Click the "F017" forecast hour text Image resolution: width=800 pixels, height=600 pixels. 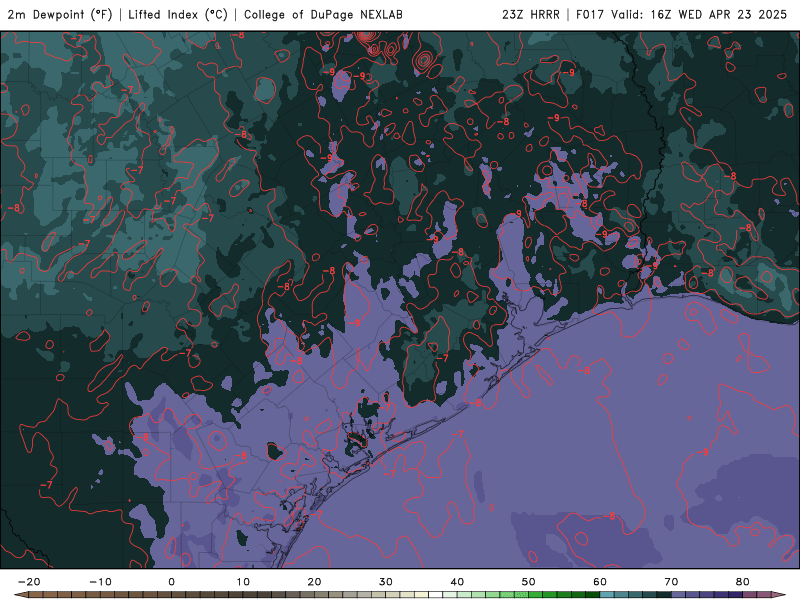pyautogui.click(x=591, y=14)
